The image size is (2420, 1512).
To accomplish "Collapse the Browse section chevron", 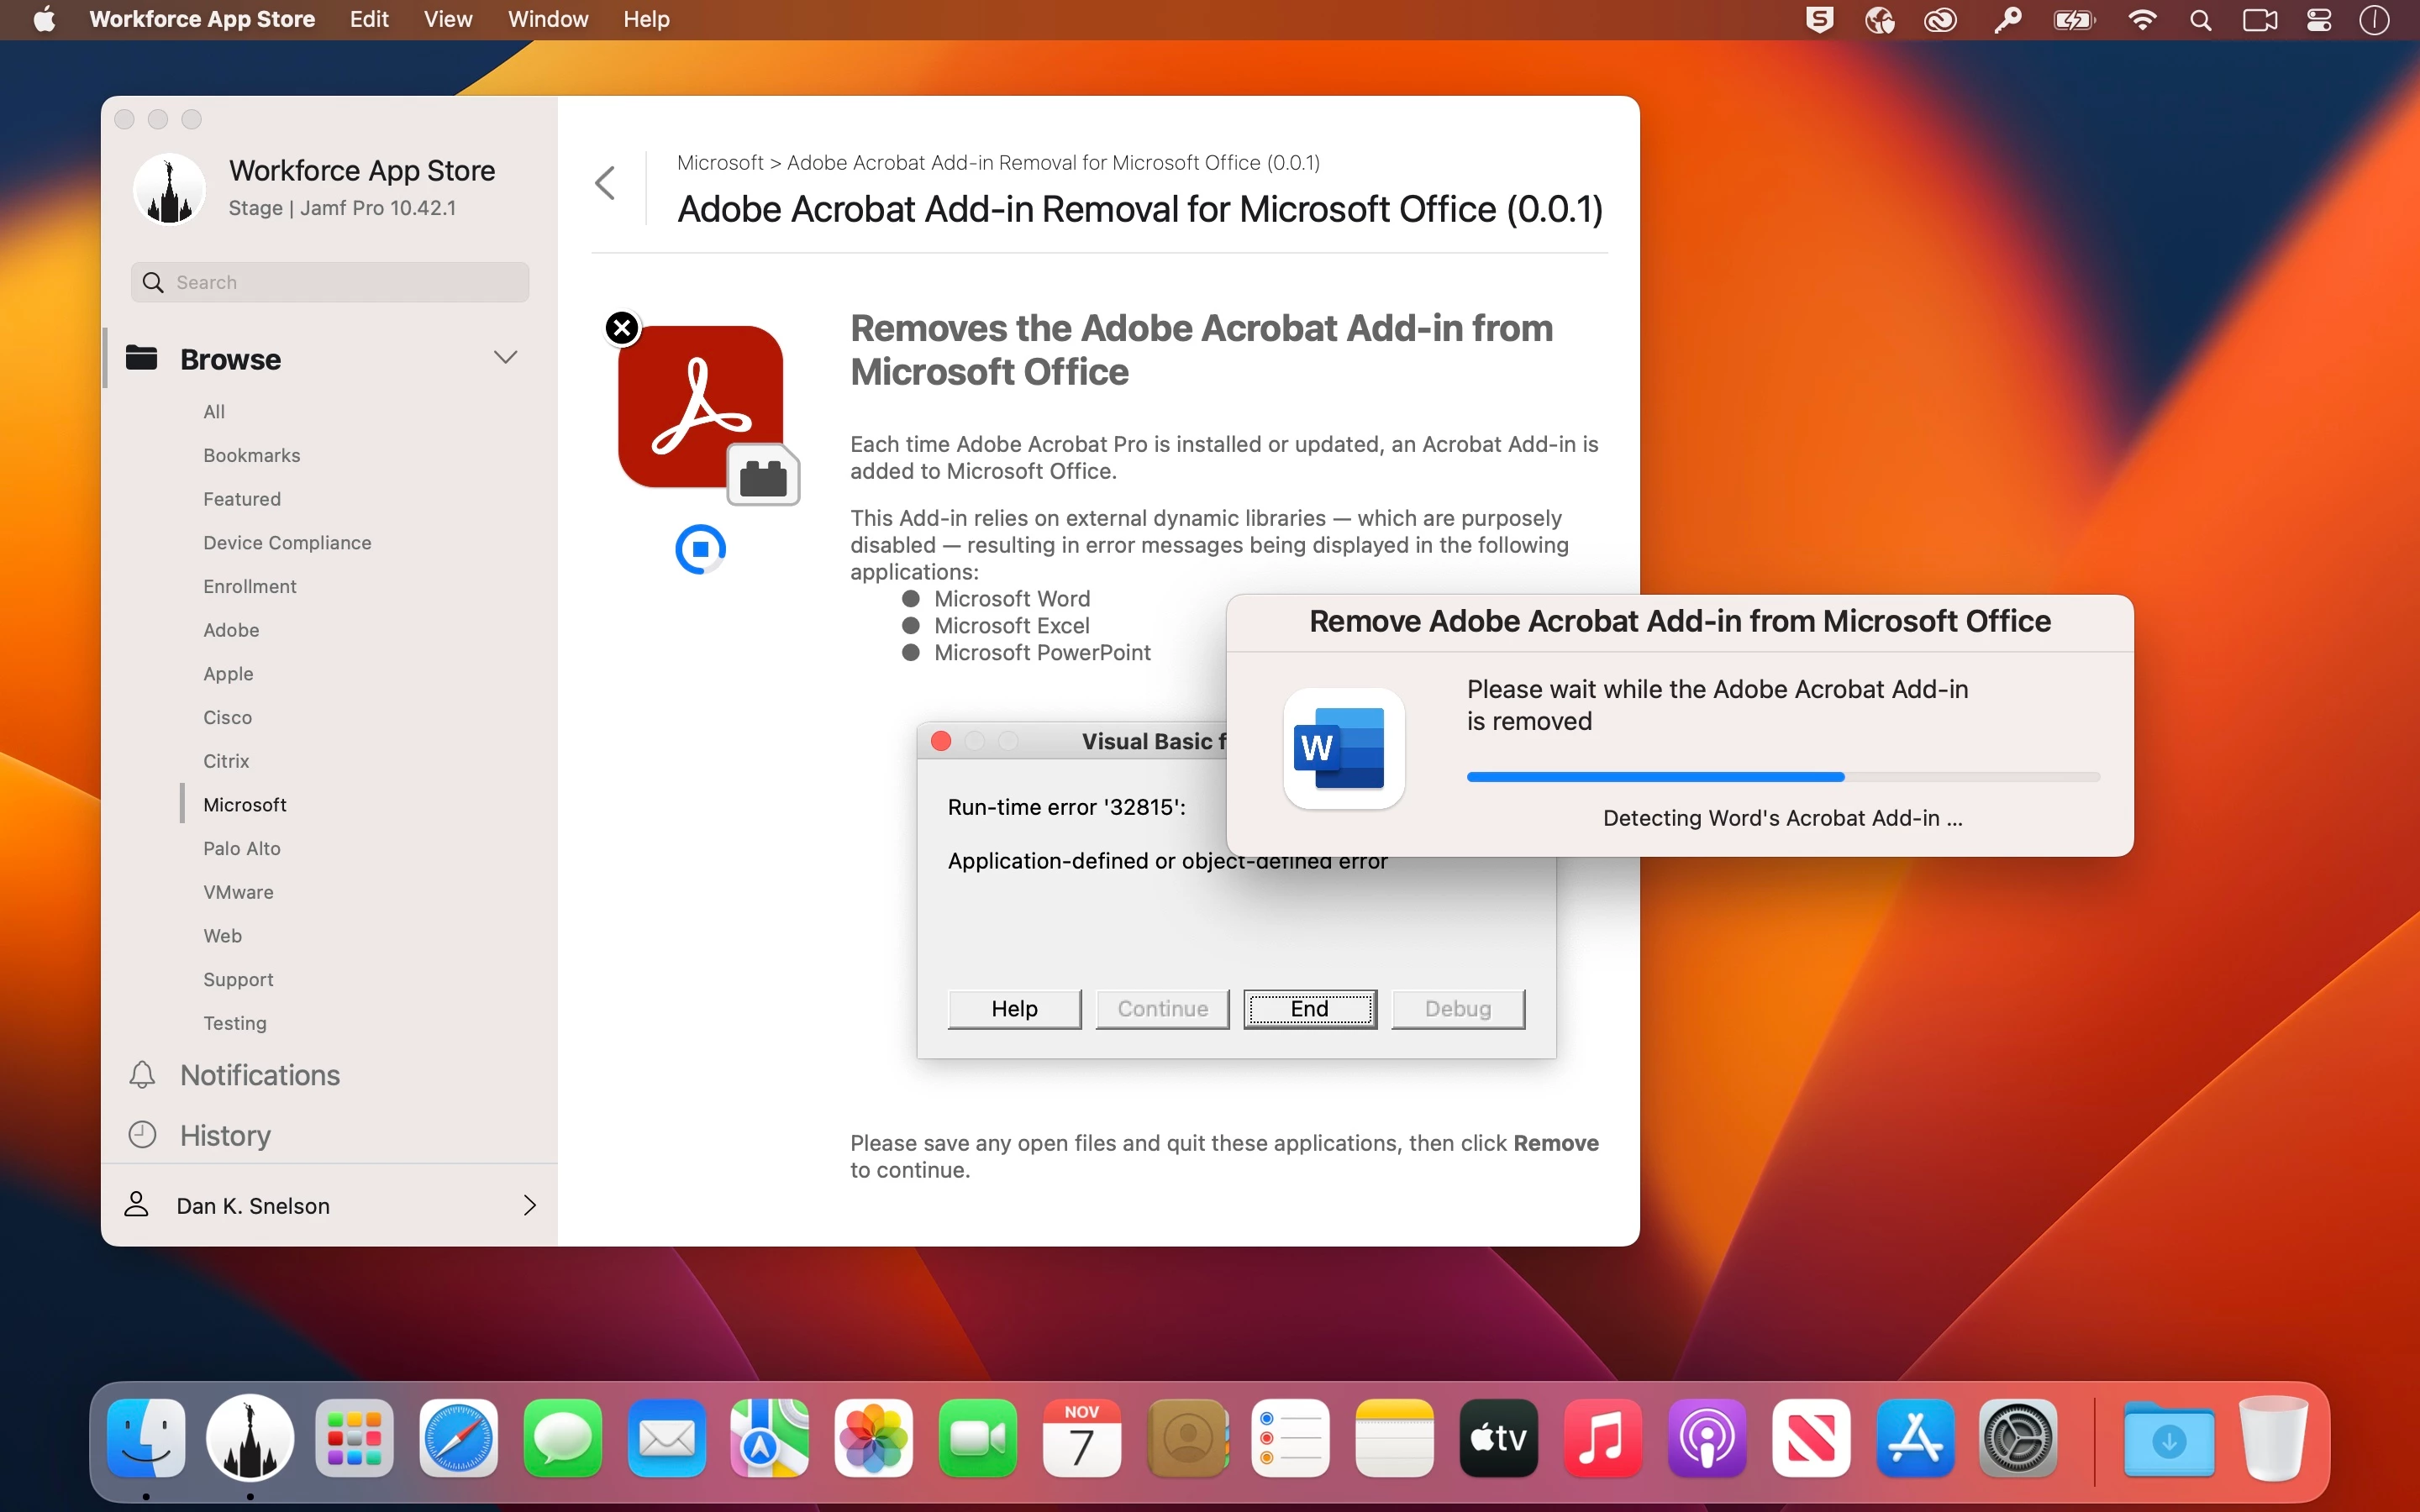I will pos(506,357).
